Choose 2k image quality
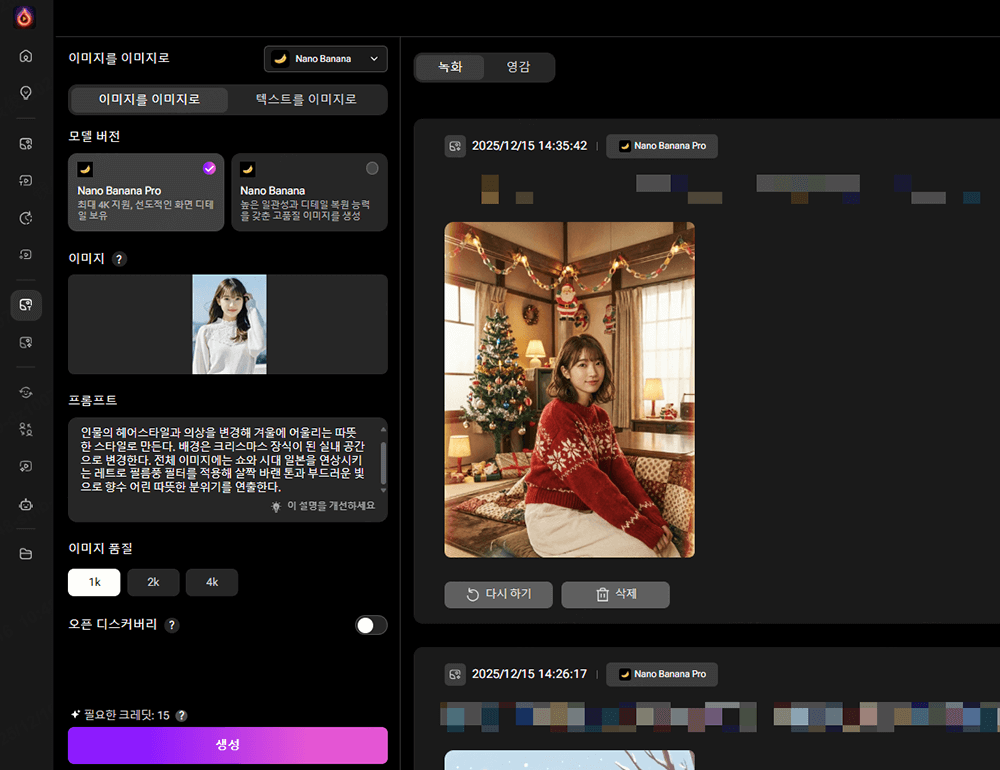 pos(153,582)
